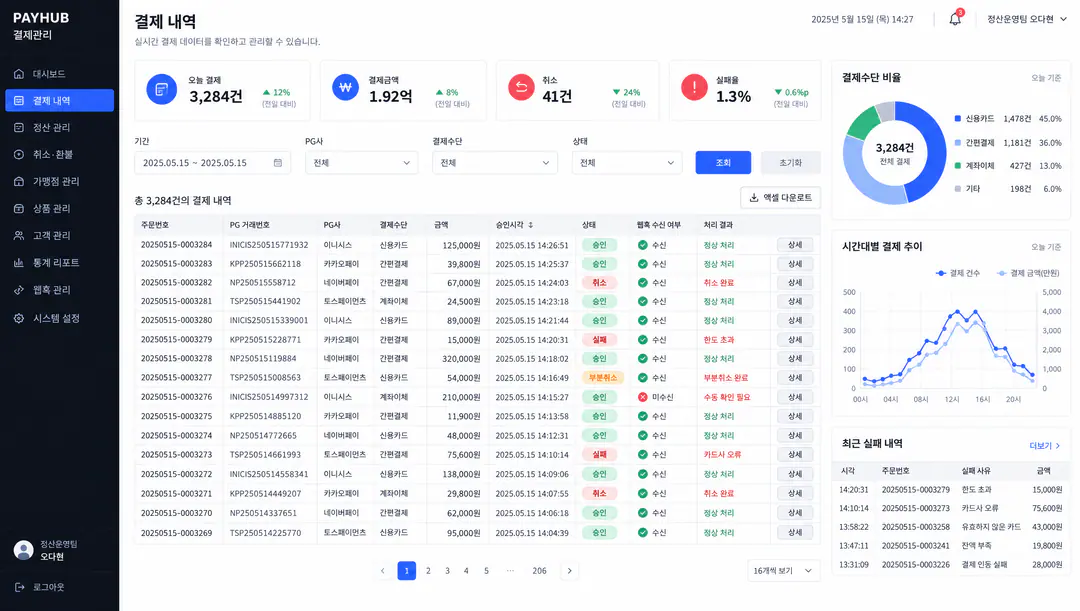Click the 상품 관리 sidebar icon
1080x611 pixels.
(x=19, y=208)
